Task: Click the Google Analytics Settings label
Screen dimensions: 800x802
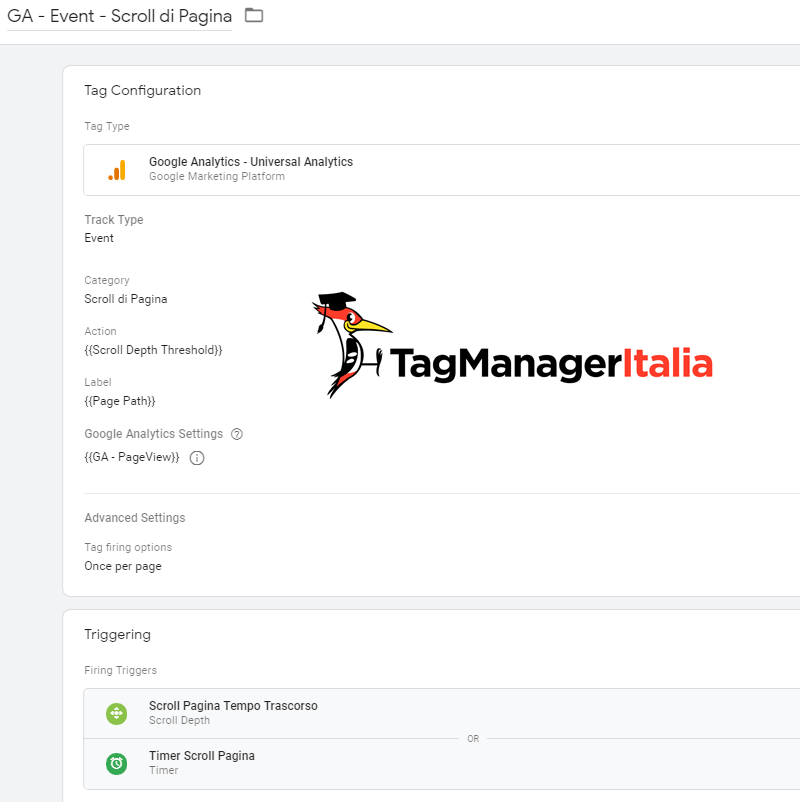Action: [x=153, y=434]
